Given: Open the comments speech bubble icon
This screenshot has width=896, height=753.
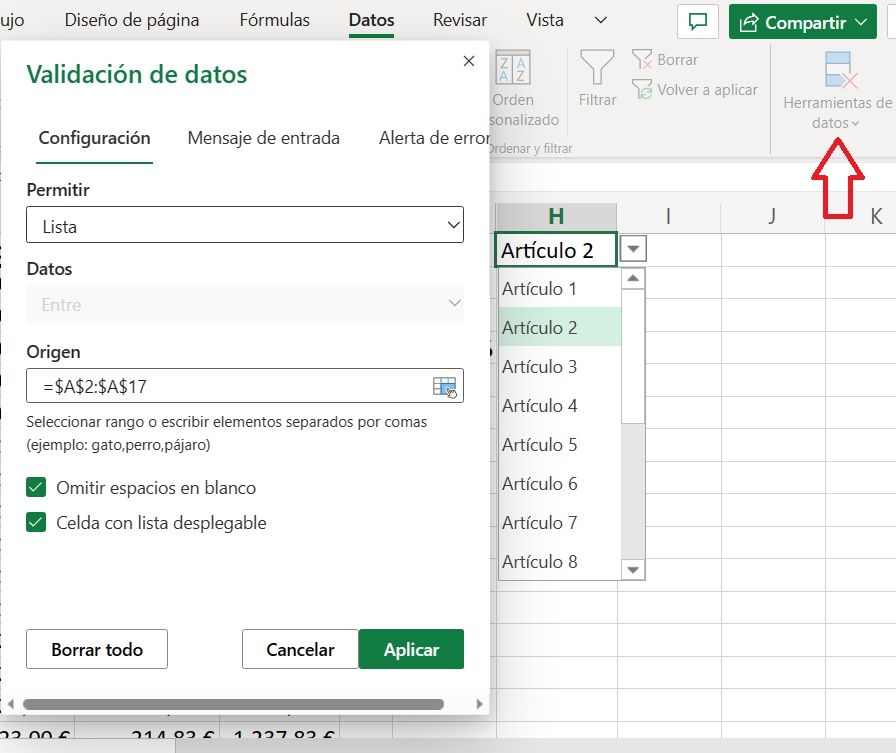Looking at the screenshot, I should click(x=697, y=21).
